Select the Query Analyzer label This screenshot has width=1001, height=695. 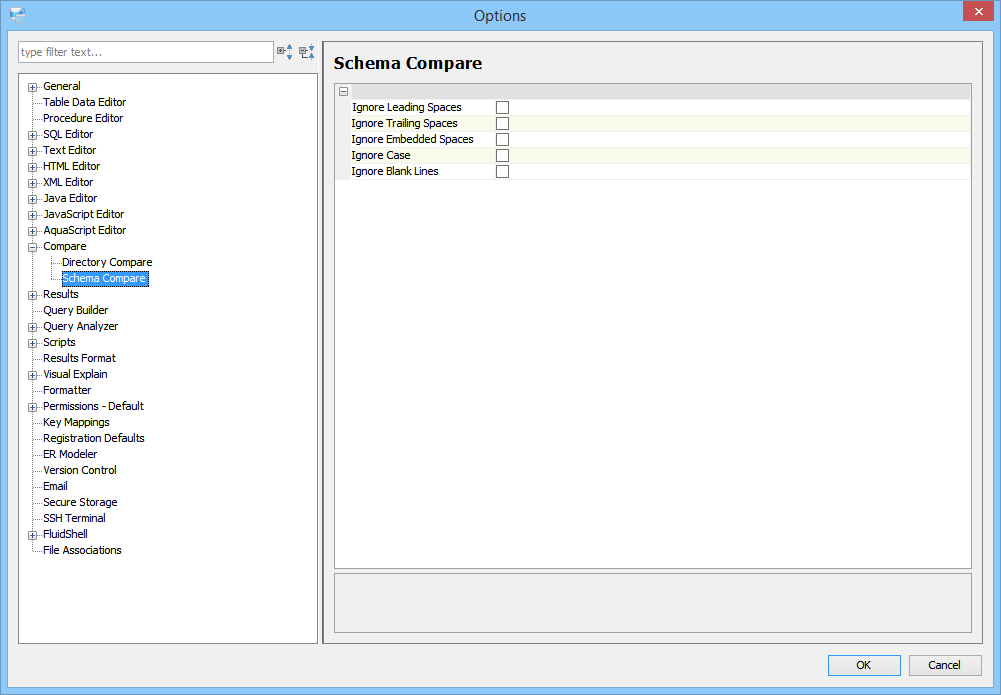[80, 326]
